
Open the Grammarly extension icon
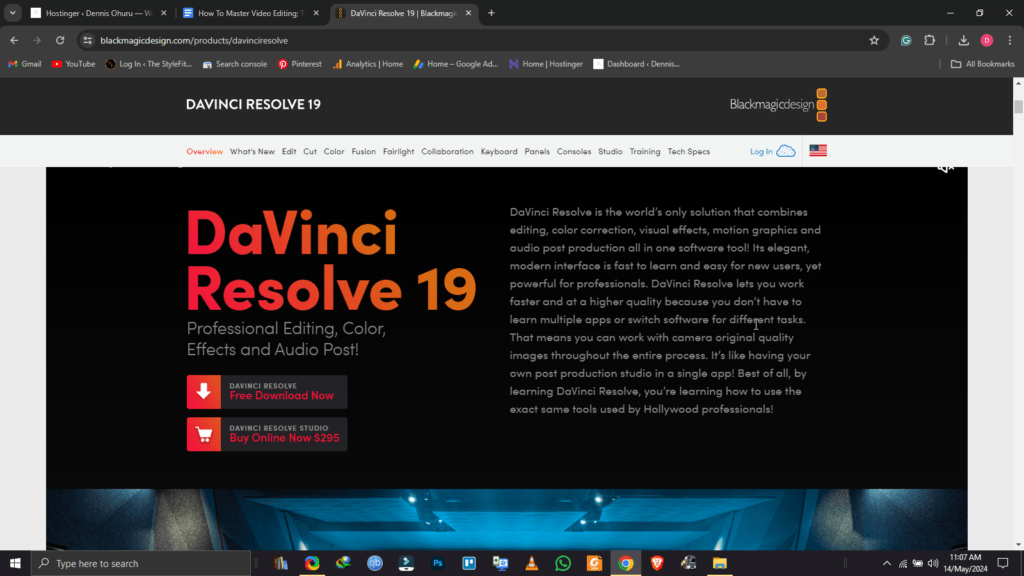click(906, 40)
